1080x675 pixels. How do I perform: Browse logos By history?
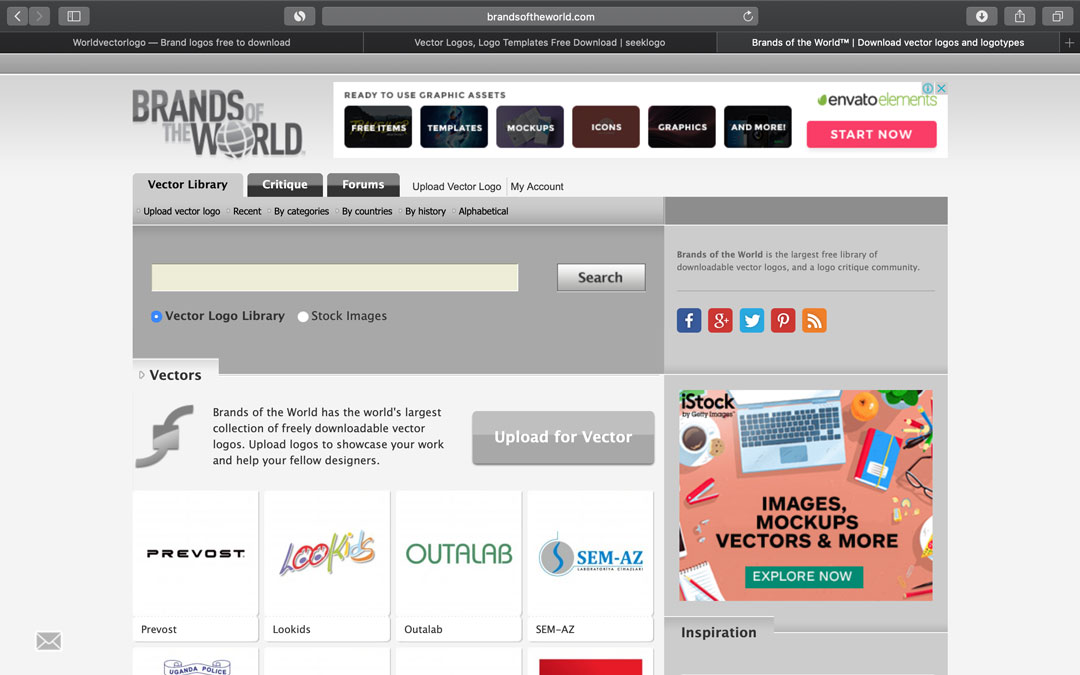coord(425,211)
